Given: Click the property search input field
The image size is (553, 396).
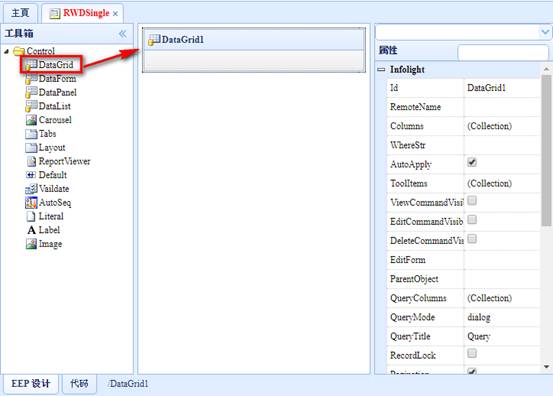Looking at the screenshot, I should click(x=503, y=53).
